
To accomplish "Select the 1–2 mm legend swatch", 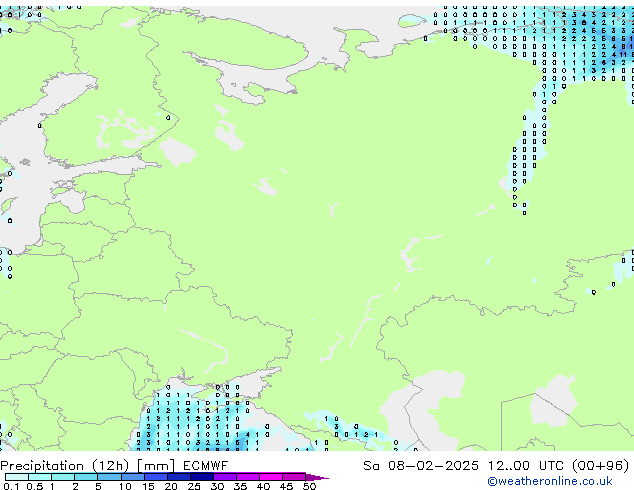I will tap(63, 477).
